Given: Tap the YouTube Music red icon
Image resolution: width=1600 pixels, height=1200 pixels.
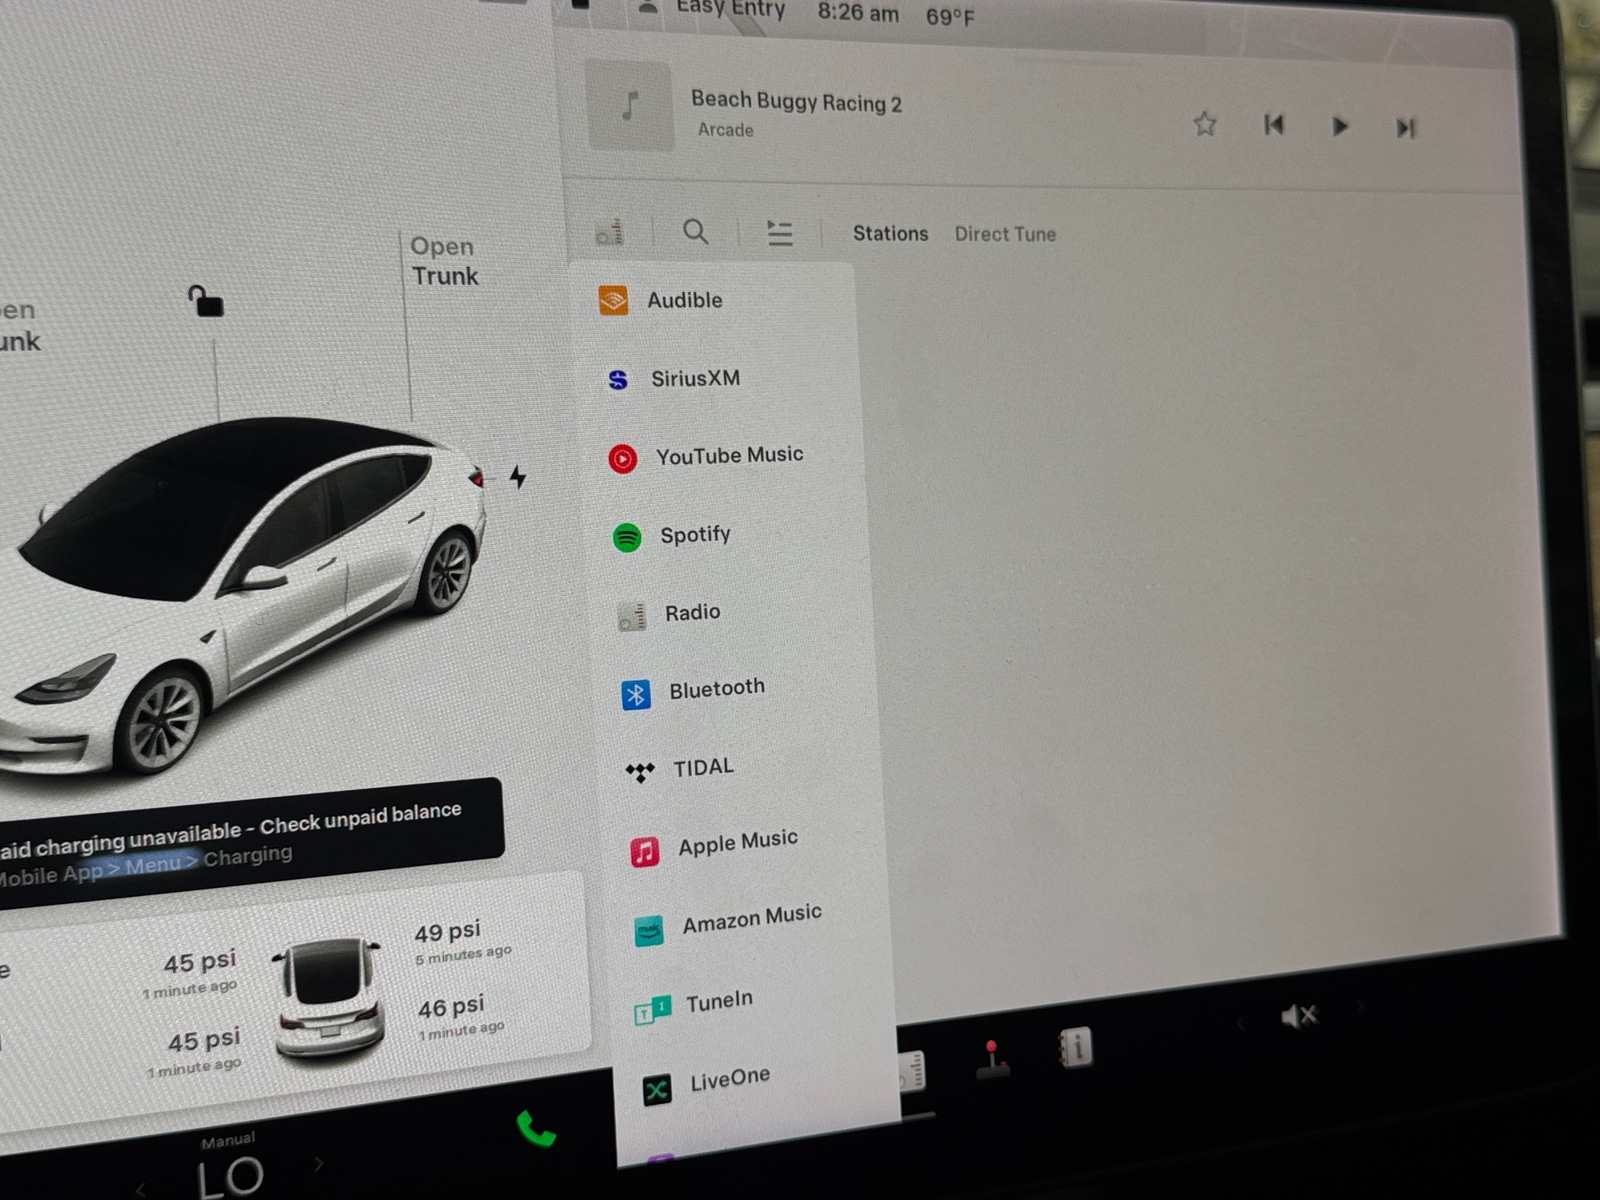Looking at the screenshot, I should [622, 458].
